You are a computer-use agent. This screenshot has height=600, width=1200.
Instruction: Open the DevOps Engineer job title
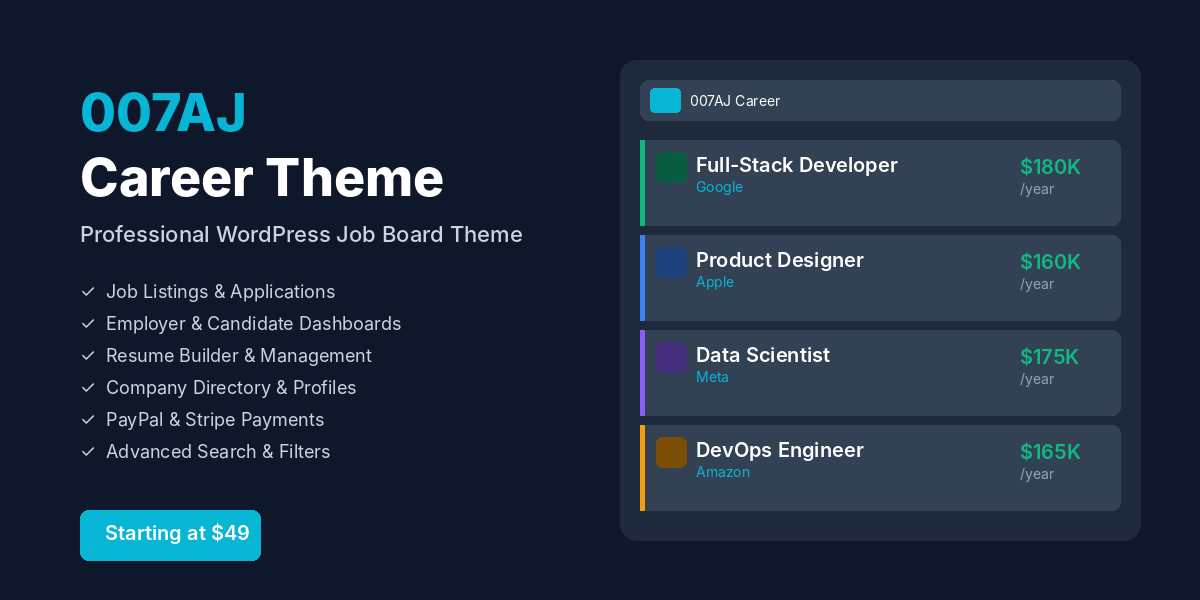[780, 450]
